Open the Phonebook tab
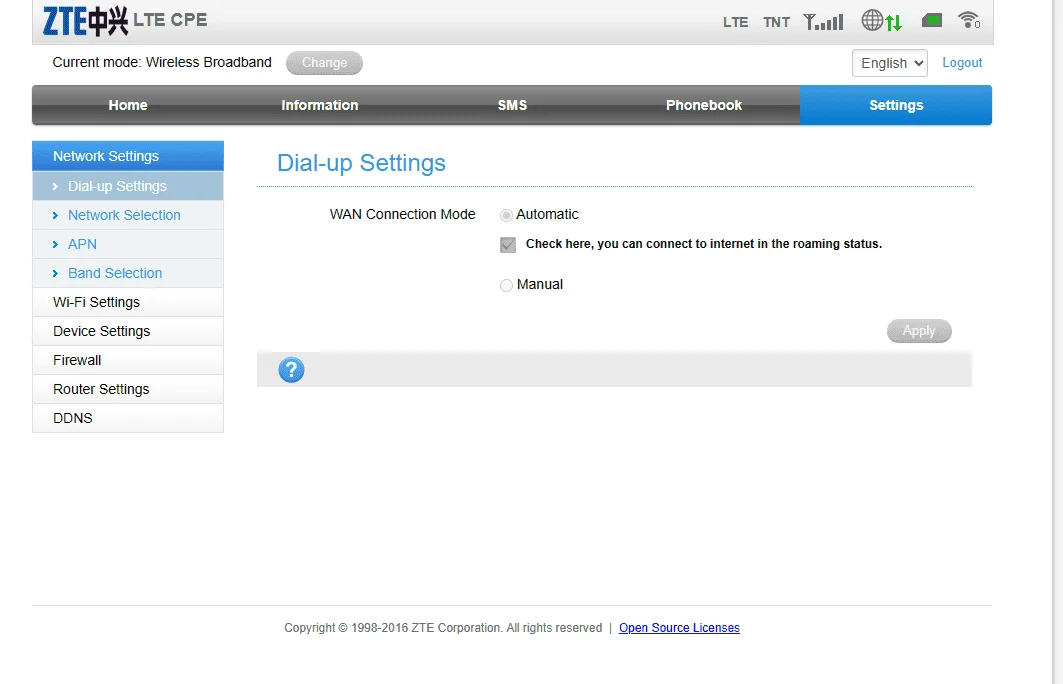 704,105
